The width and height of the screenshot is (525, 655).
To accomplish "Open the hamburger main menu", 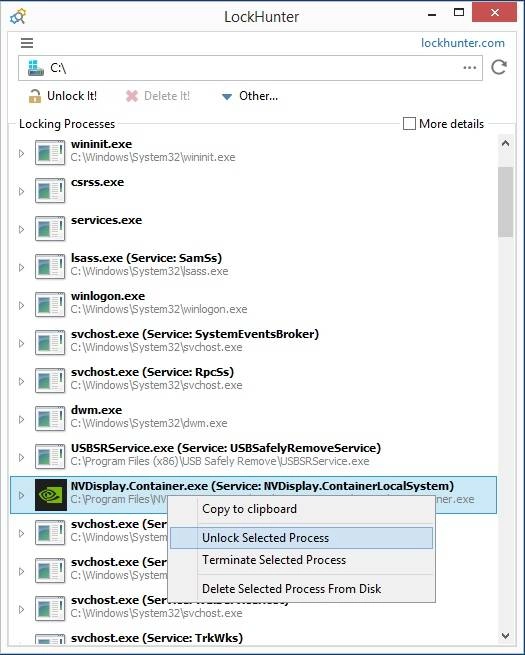I will [27, 43].
